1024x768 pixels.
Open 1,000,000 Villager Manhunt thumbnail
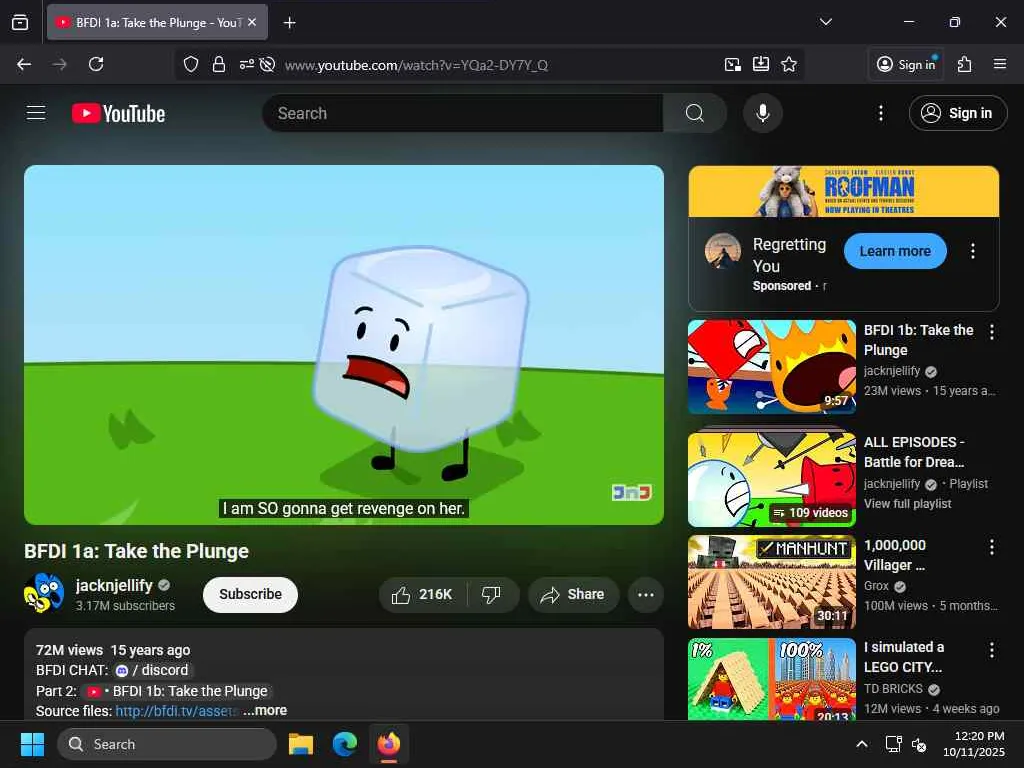tap(772, 582)
